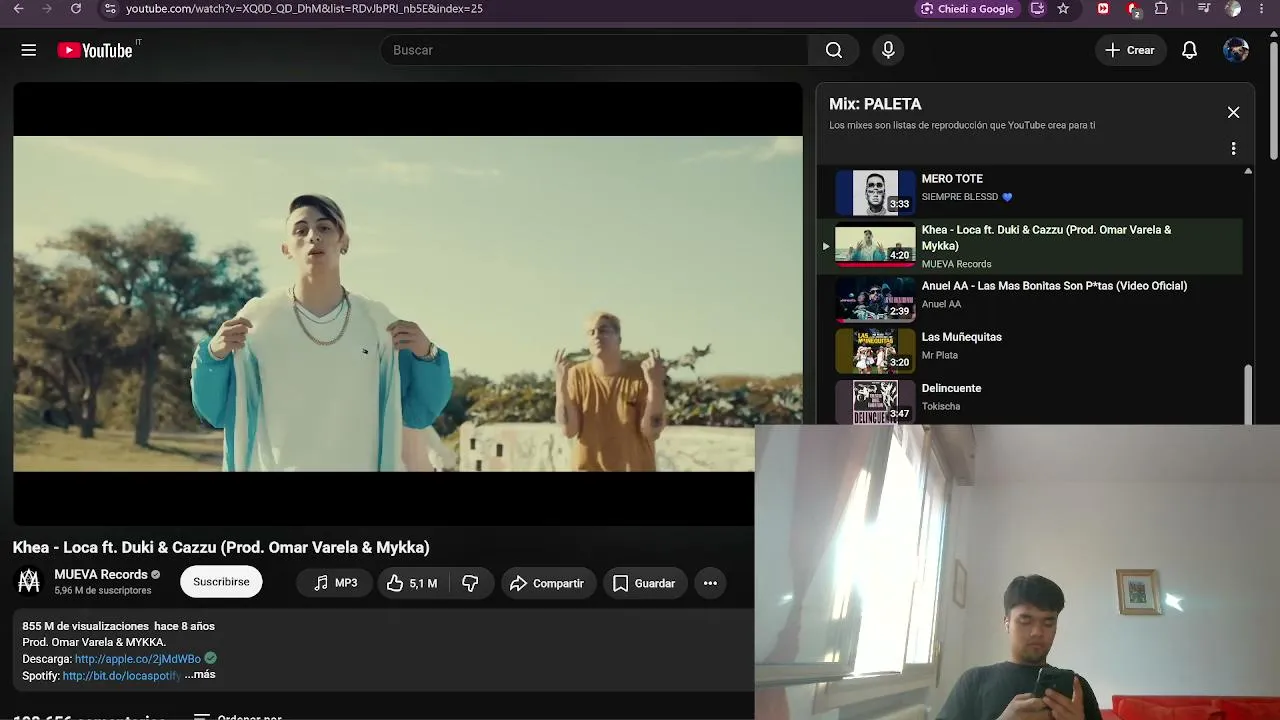Open the Chrome three-dot menu
The height and width of the screenshot is (720, 1280).
coord(1263,9)
